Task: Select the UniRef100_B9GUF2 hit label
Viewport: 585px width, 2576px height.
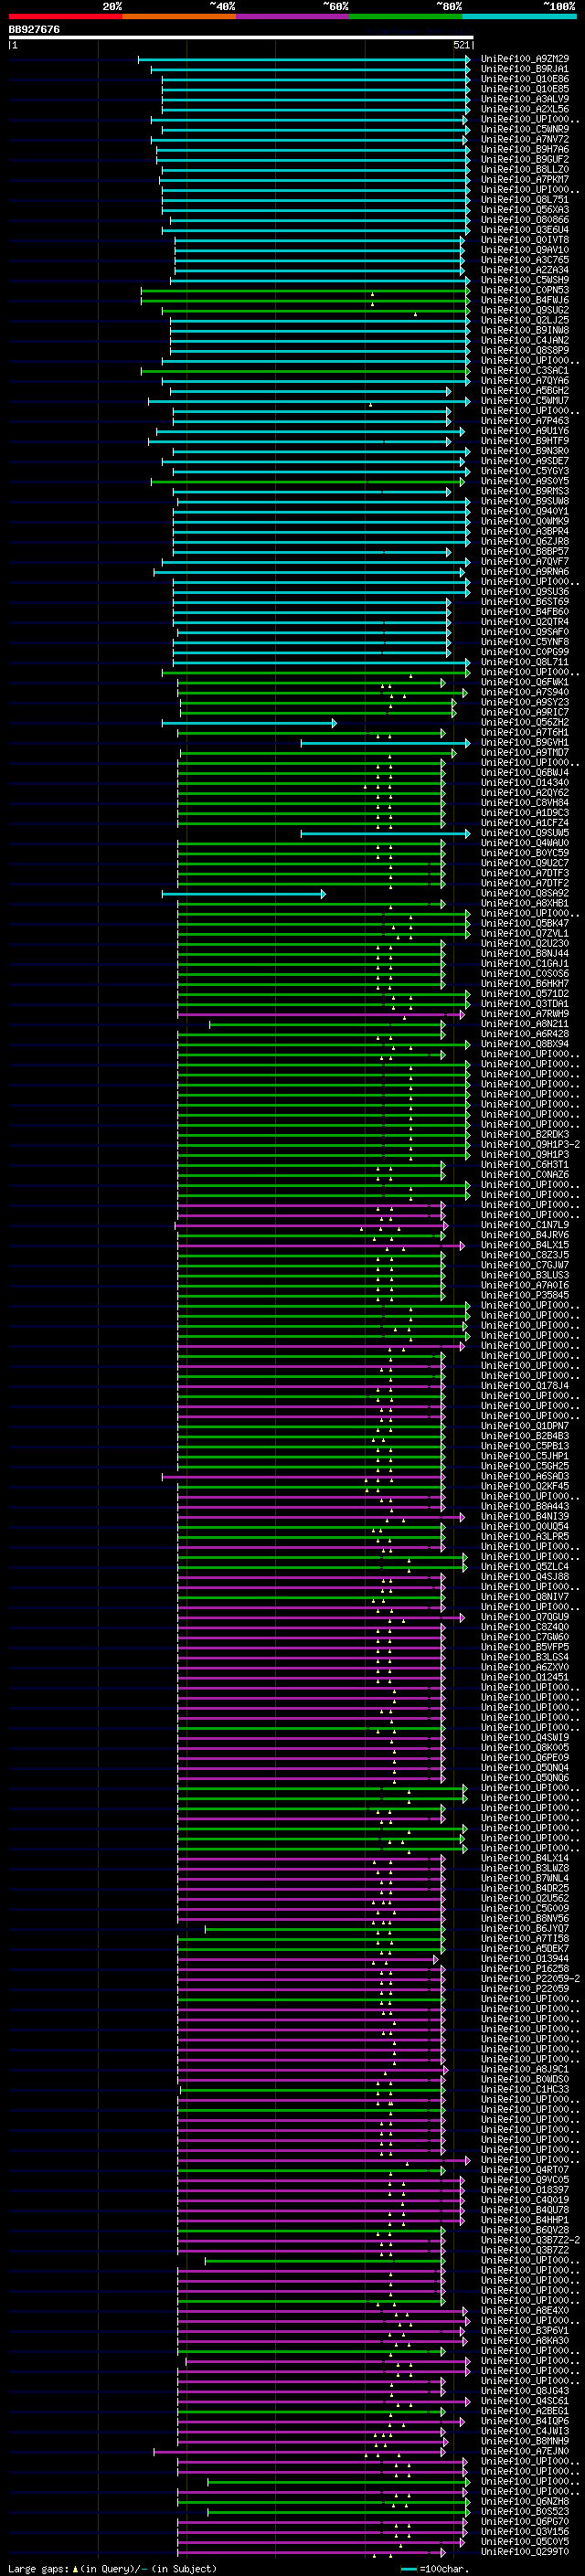Action: 525,159
